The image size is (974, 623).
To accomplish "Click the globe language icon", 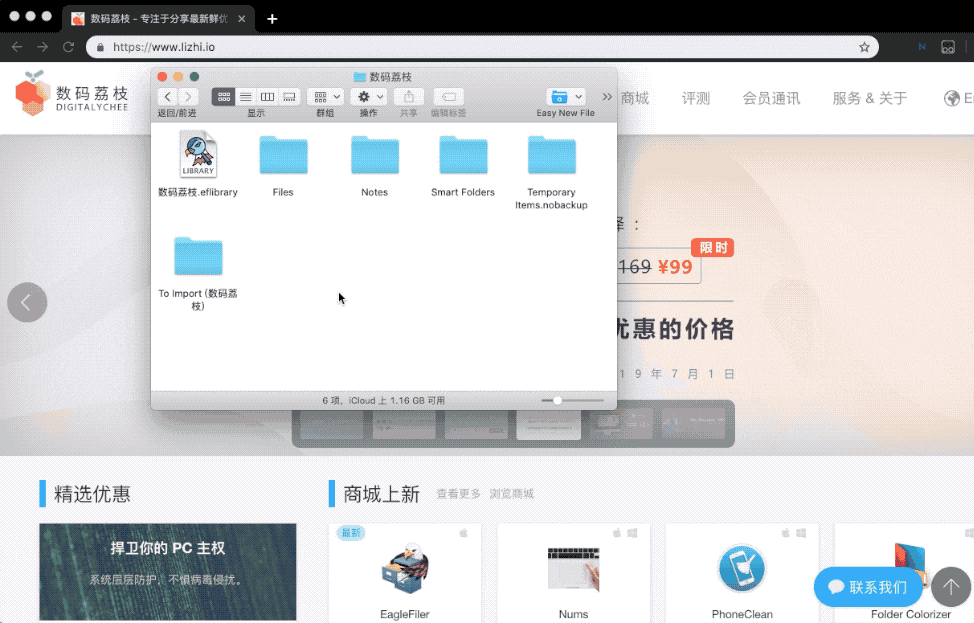I will (x=952, y=98).
